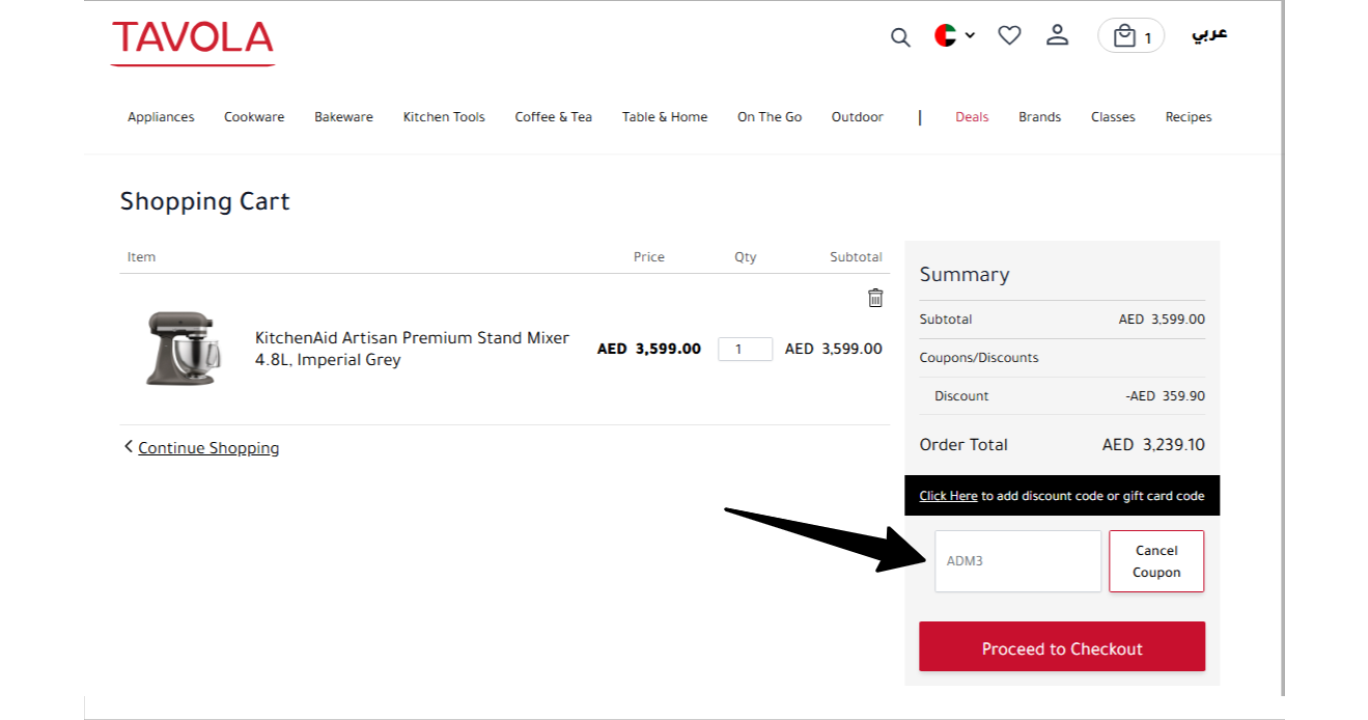Viewport: 1368px width, 720px height.
Task: Click the 'Click Here' discount code link
Action: (948, 496)
